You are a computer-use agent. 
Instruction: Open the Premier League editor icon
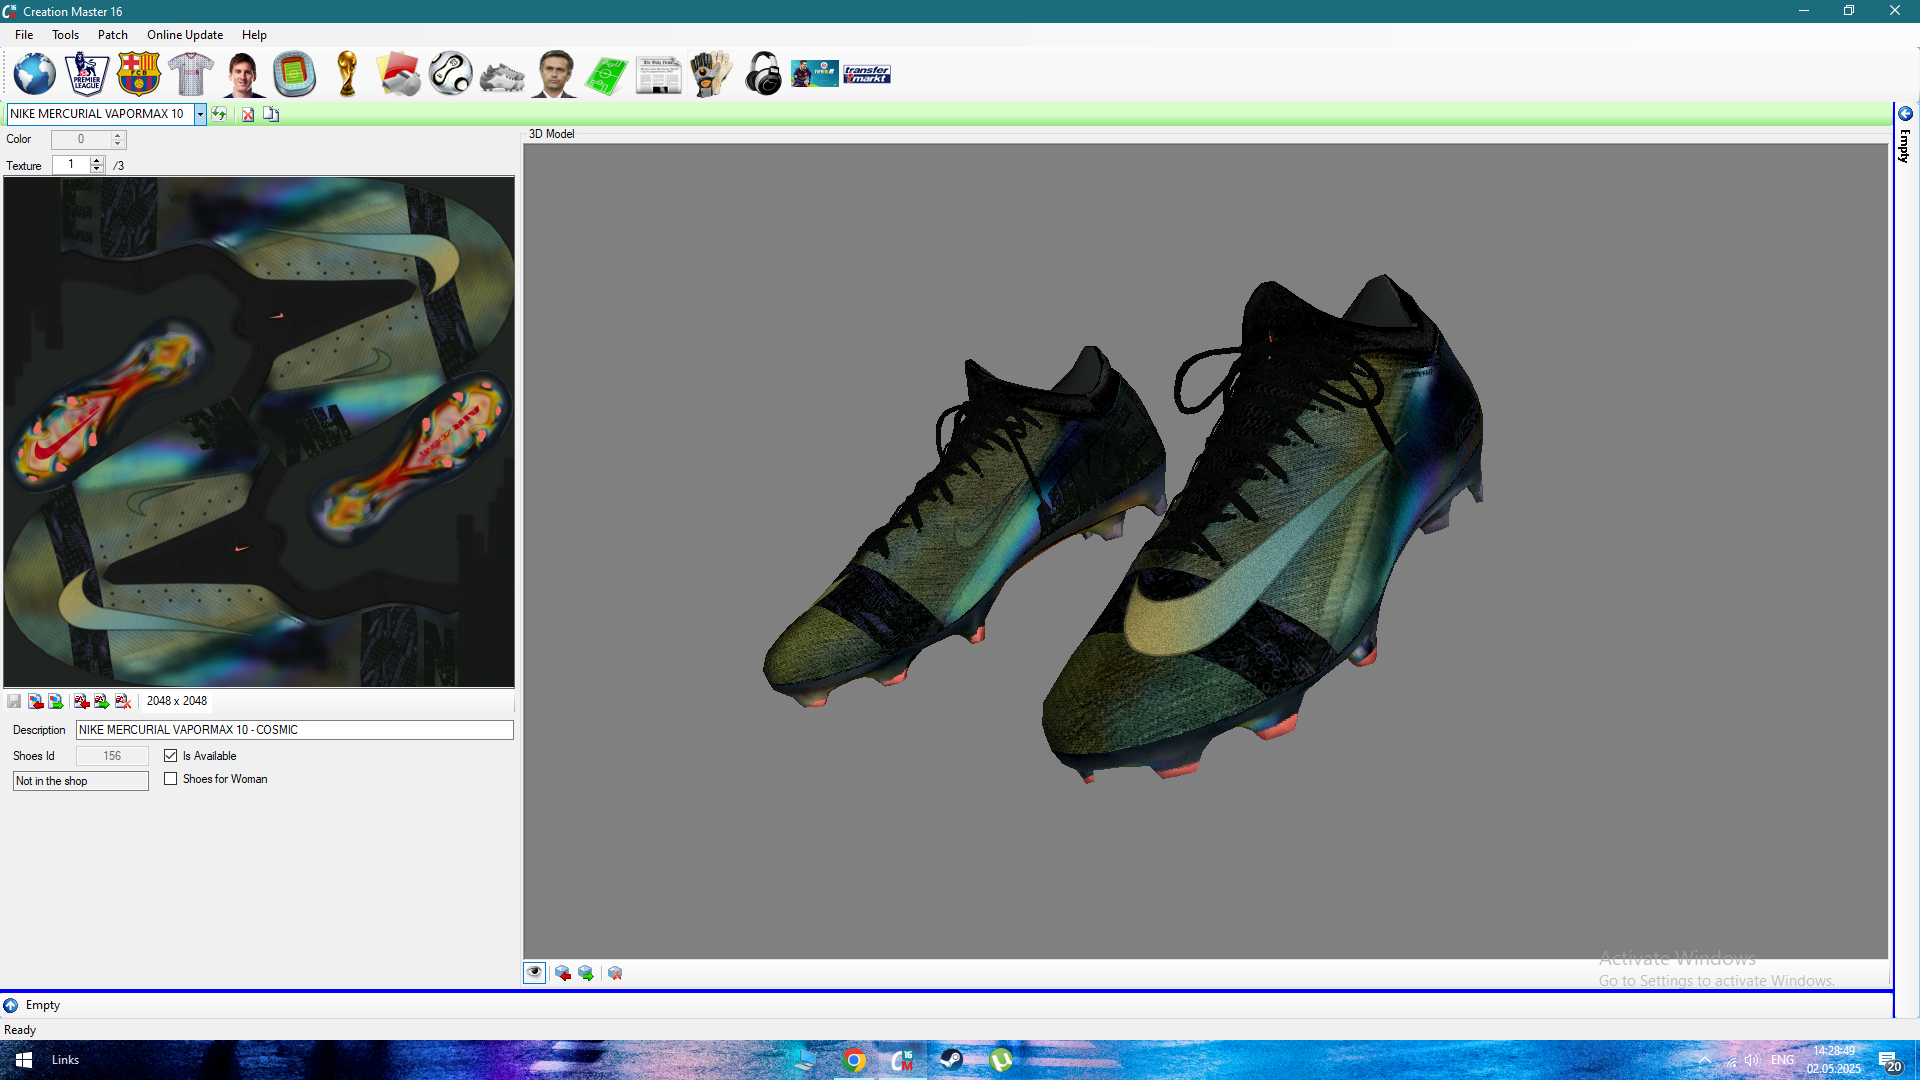tap(86, 74)
